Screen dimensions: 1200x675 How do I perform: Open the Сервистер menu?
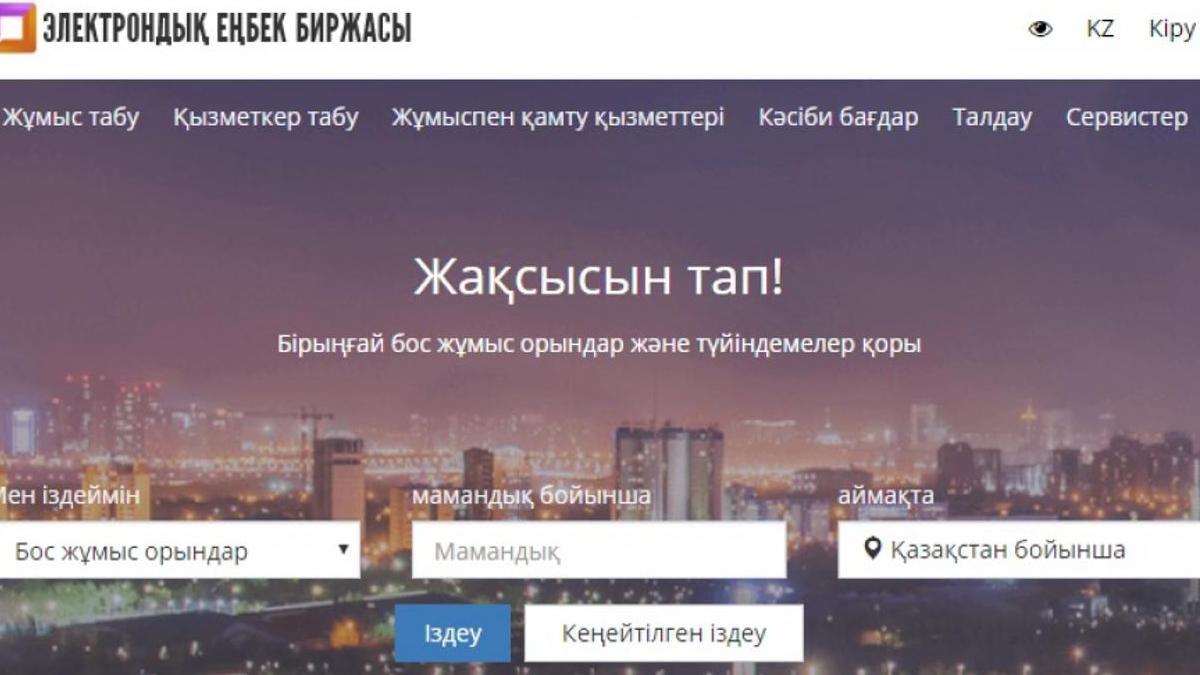click(1127, 117)
